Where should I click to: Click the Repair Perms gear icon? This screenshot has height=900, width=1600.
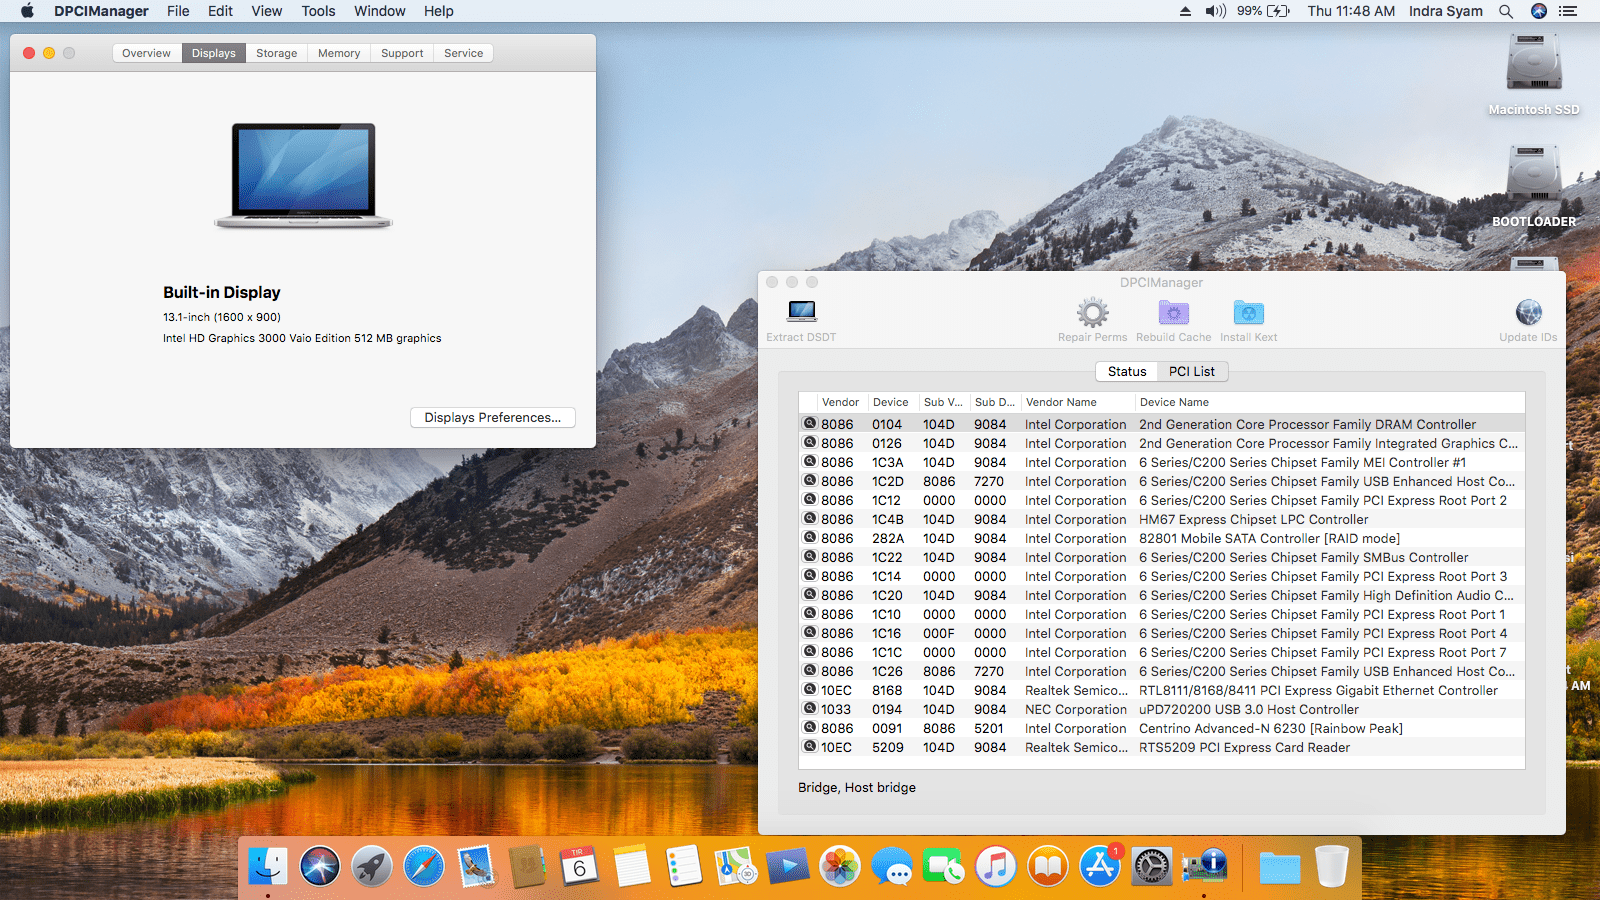[x=1092, y=313]
